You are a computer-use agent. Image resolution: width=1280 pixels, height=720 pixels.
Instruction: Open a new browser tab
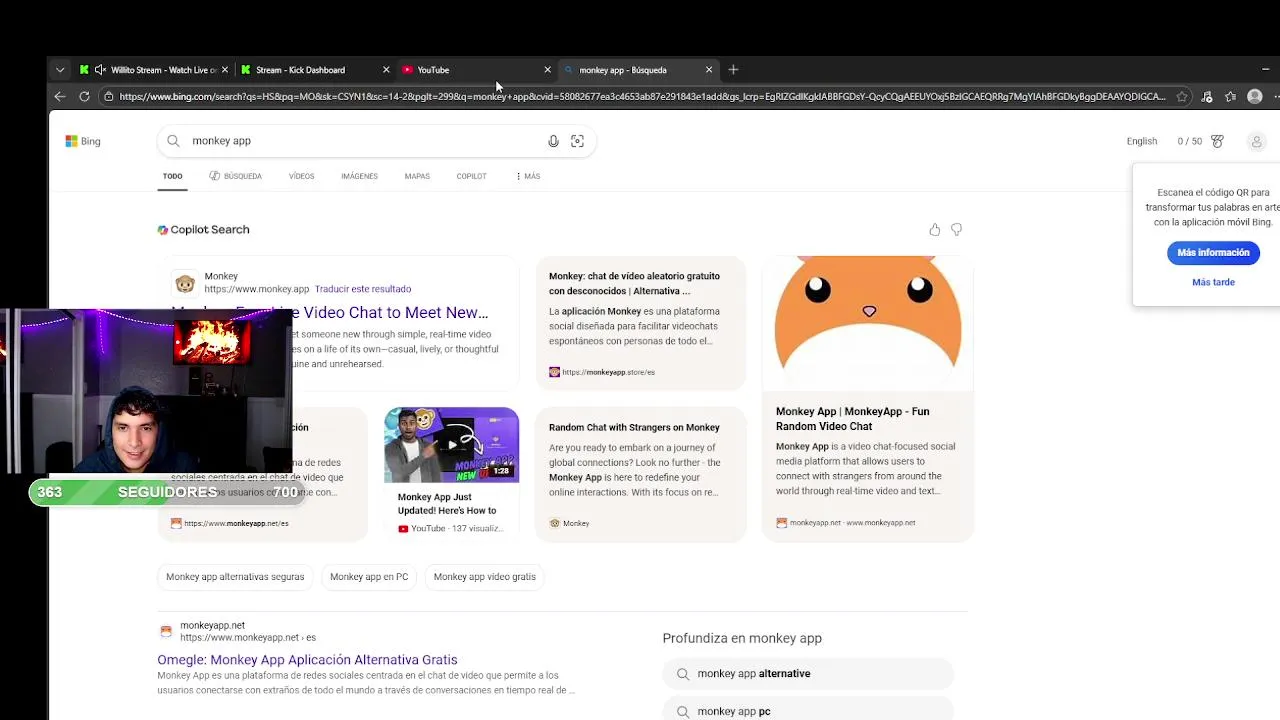point(733,70)
